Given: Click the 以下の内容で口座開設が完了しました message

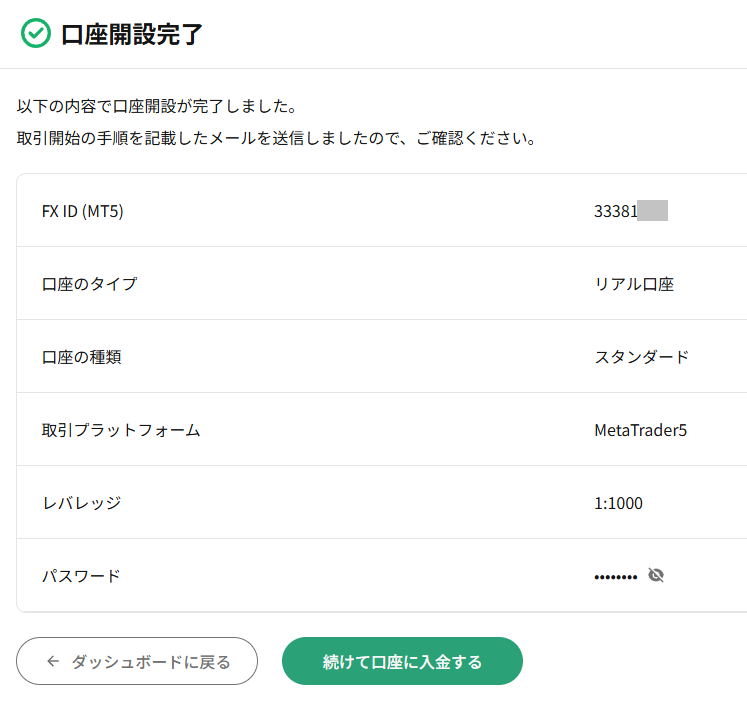Looking at the screenshot, I should [x=157, y=106].
